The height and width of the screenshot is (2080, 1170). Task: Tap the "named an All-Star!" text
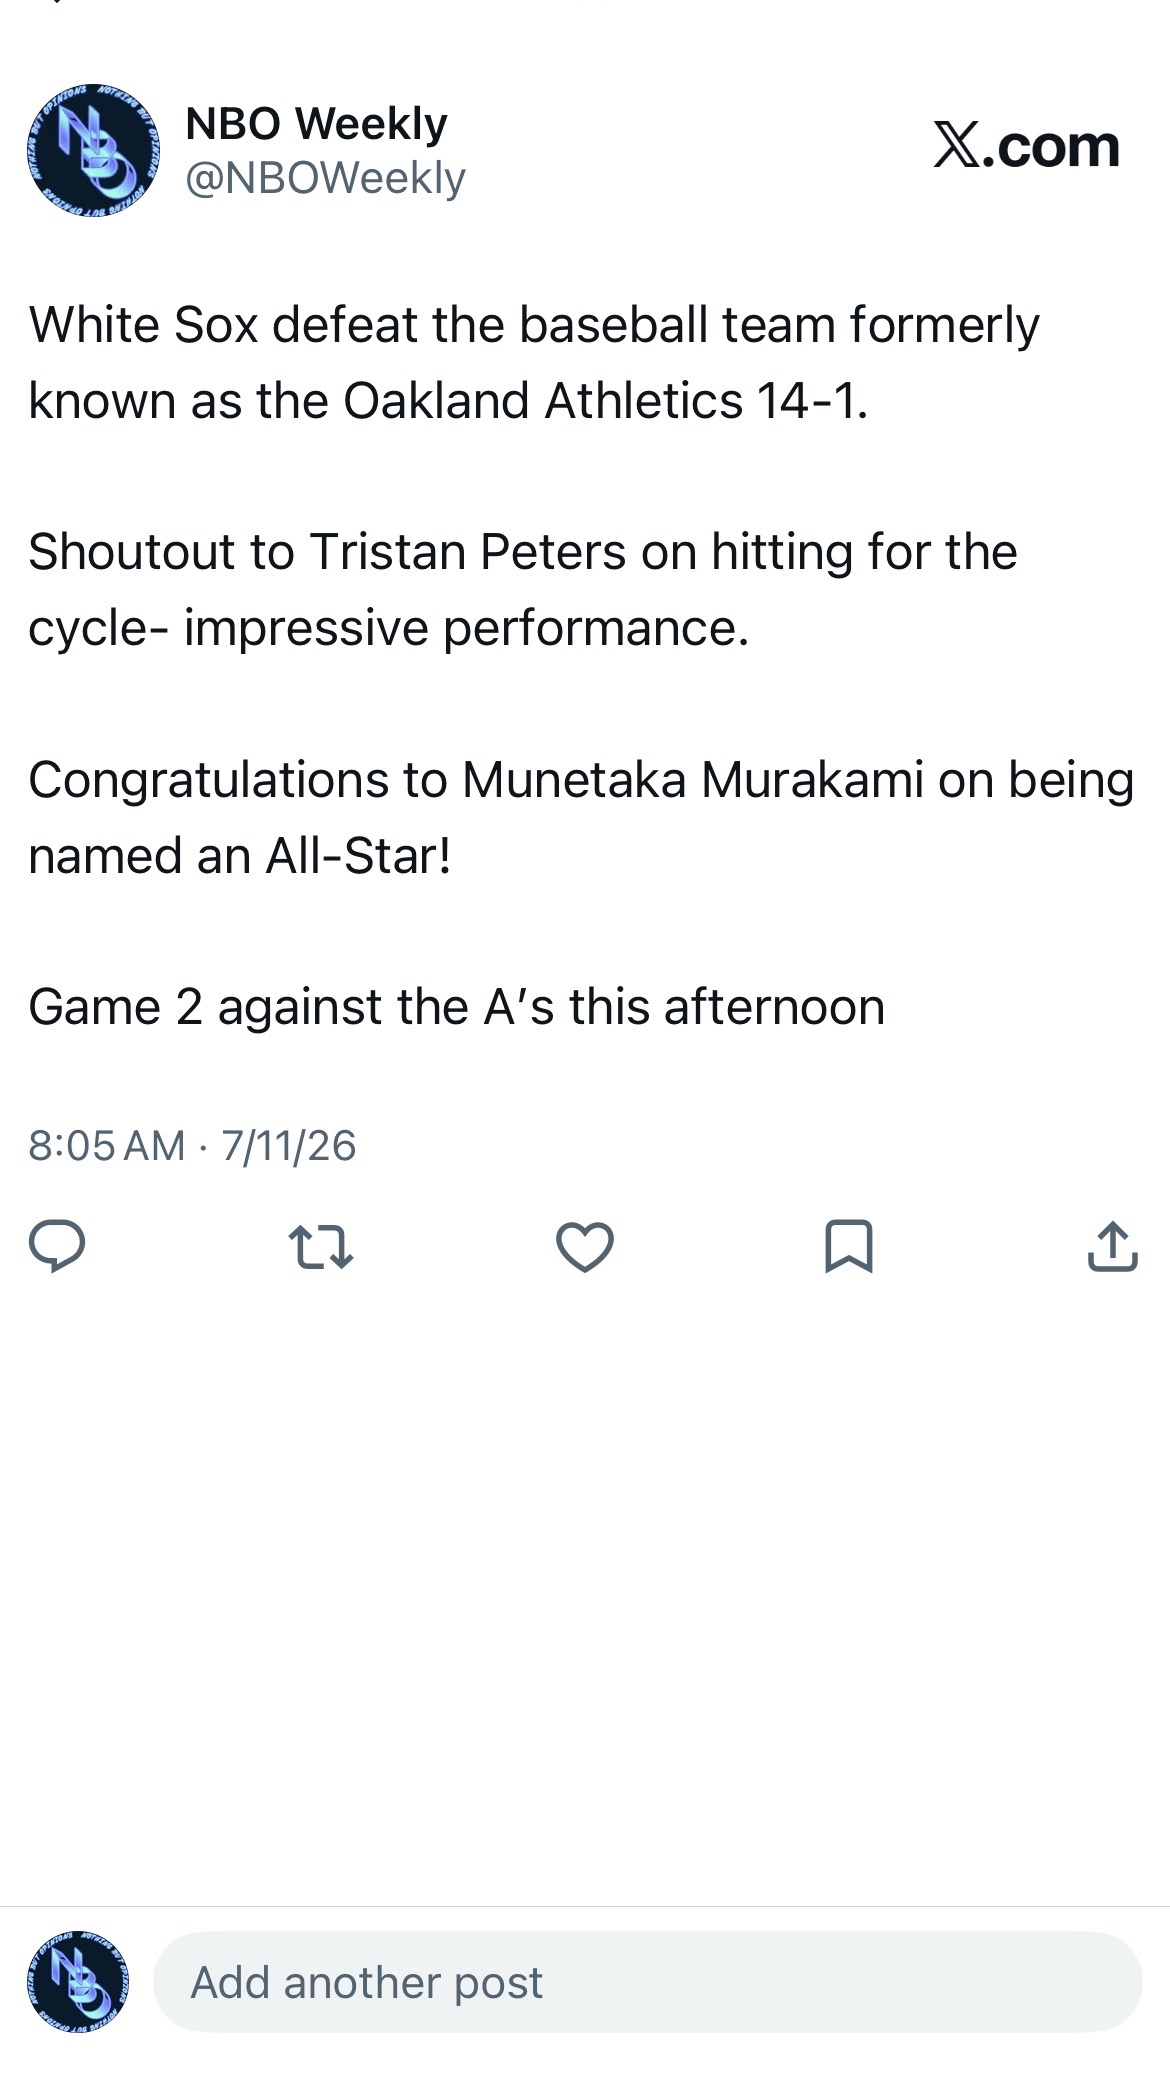(240, 855)
